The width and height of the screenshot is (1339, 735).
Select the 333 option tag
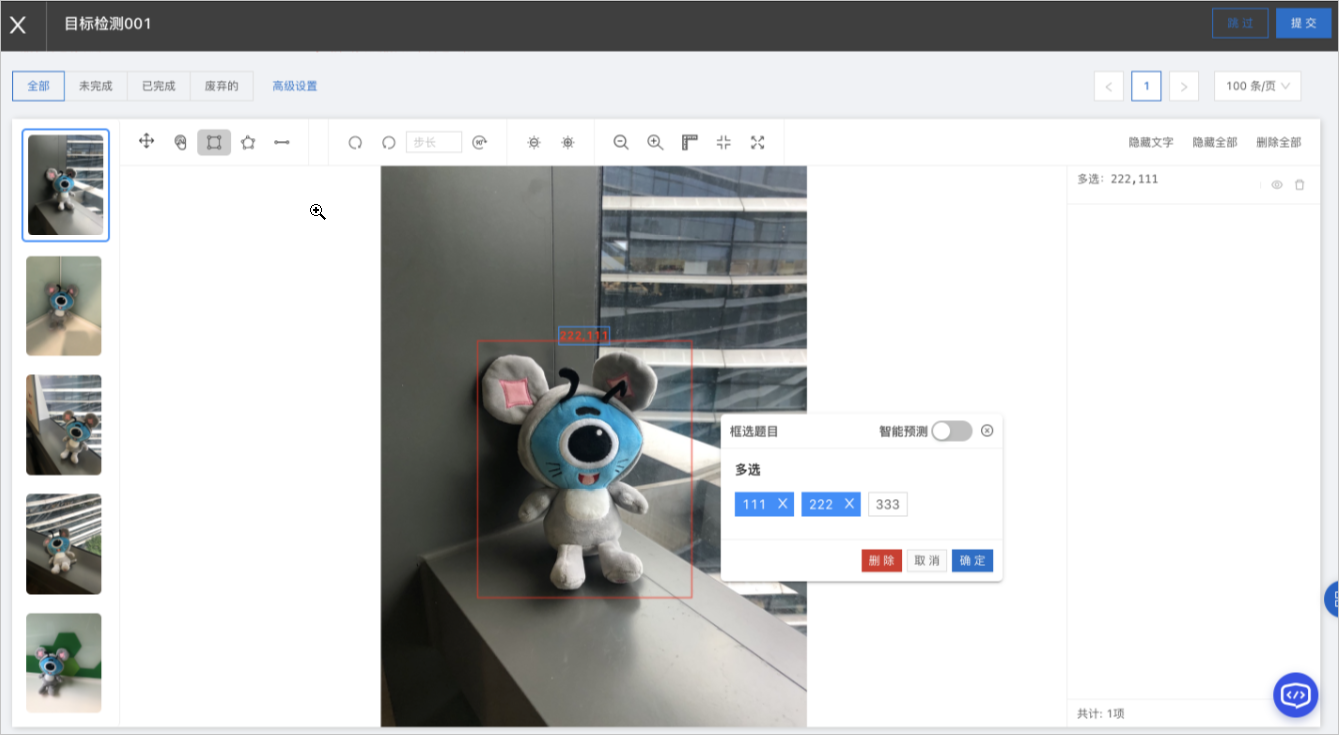(x=888, y=504)
